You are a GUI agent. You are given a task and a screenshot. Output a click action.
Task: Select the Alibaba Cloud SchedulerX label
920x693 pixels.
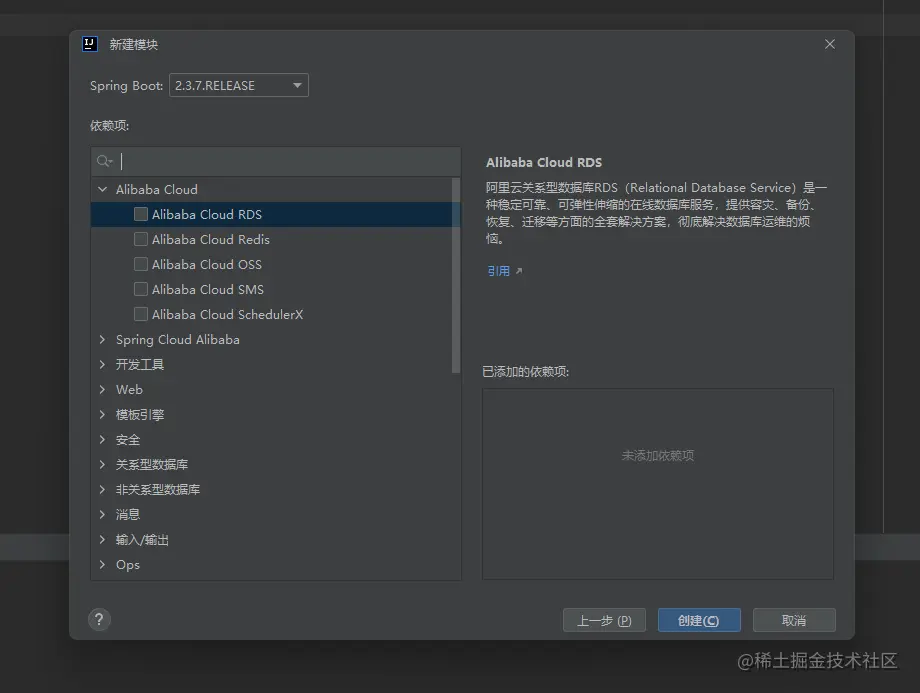228,314
